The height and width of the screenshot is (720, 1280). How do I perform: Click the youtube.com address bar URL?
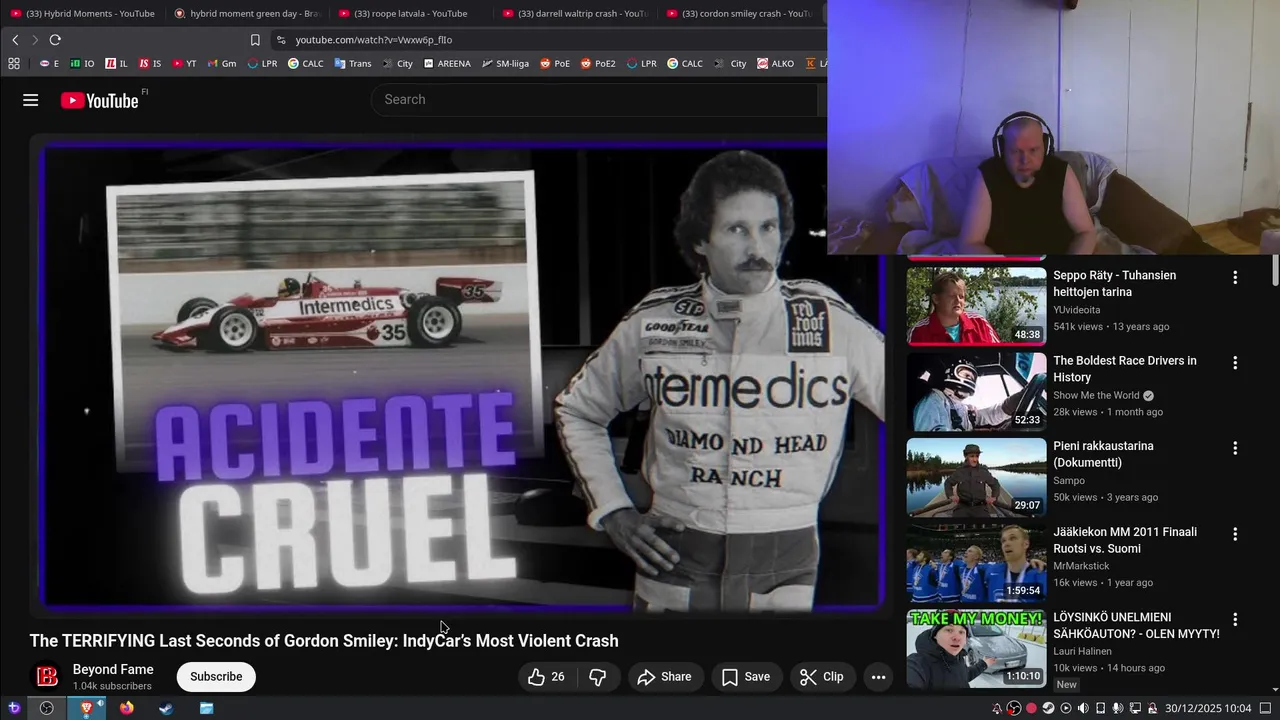click(374, 40)
